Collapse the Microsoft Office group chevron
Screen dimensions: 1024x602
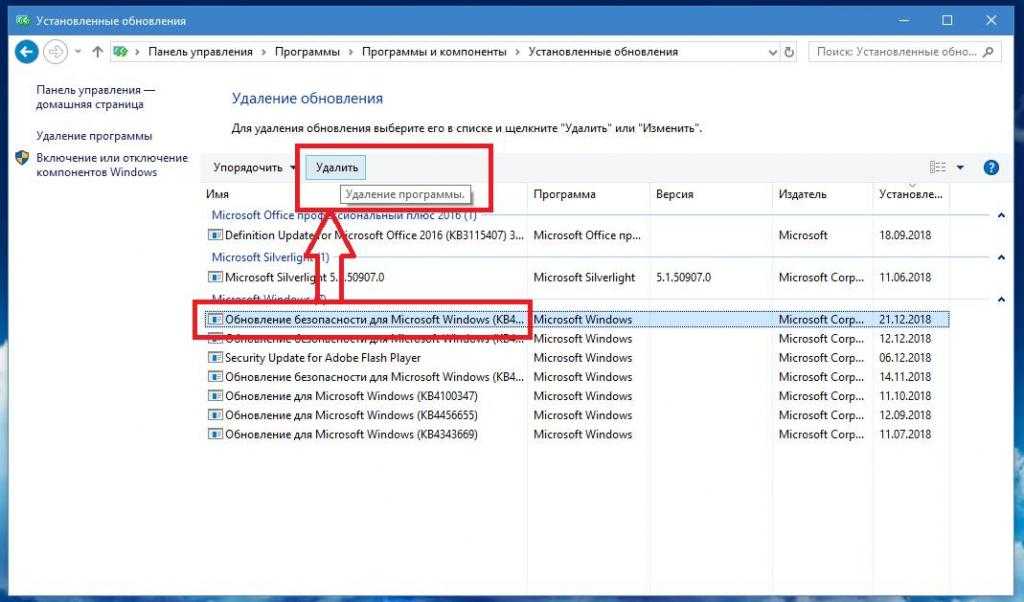pos(1001,215)
